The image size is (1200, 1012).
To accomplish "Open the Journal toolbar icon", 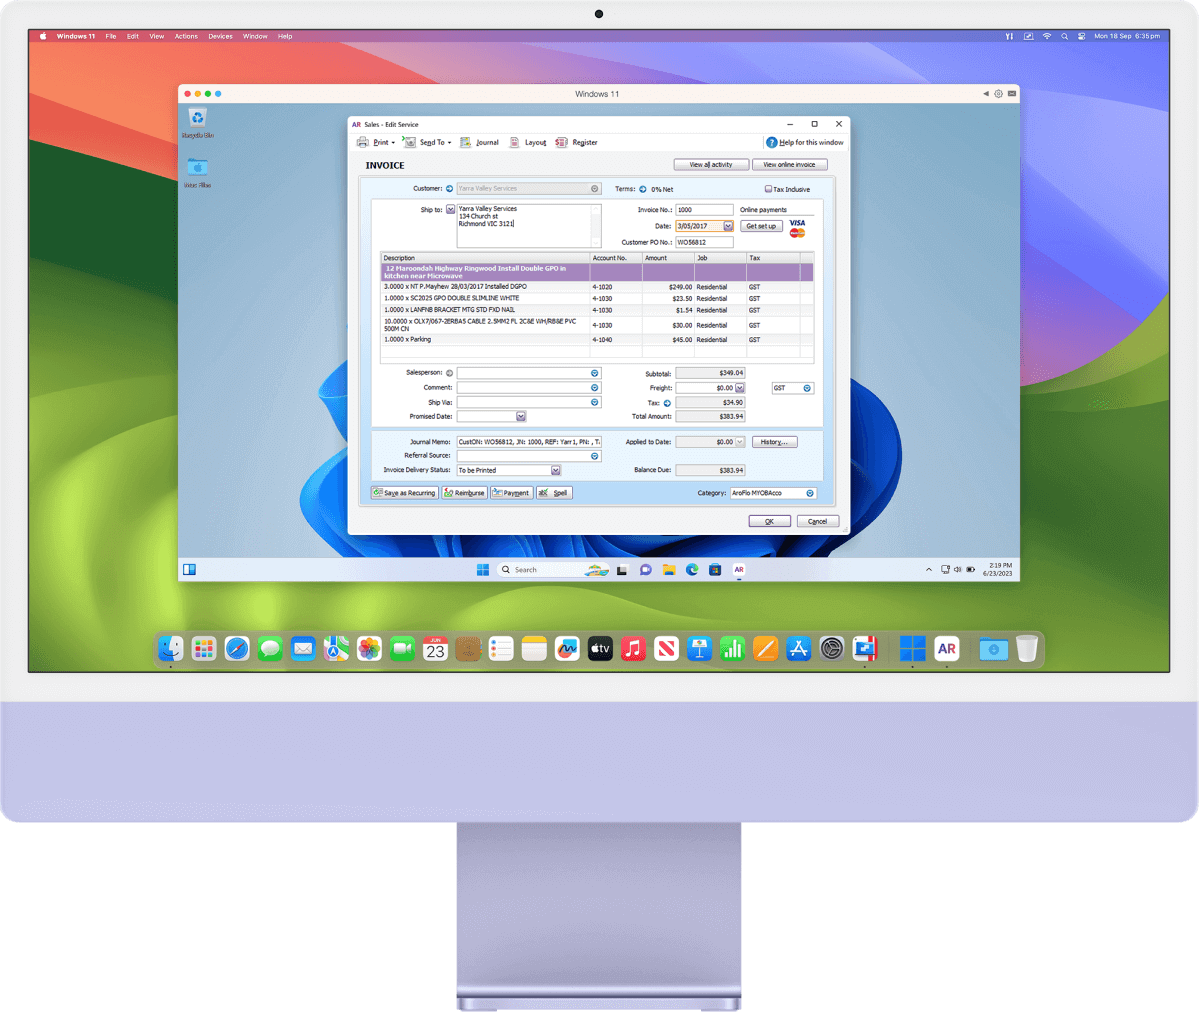I will coord(465,142).
